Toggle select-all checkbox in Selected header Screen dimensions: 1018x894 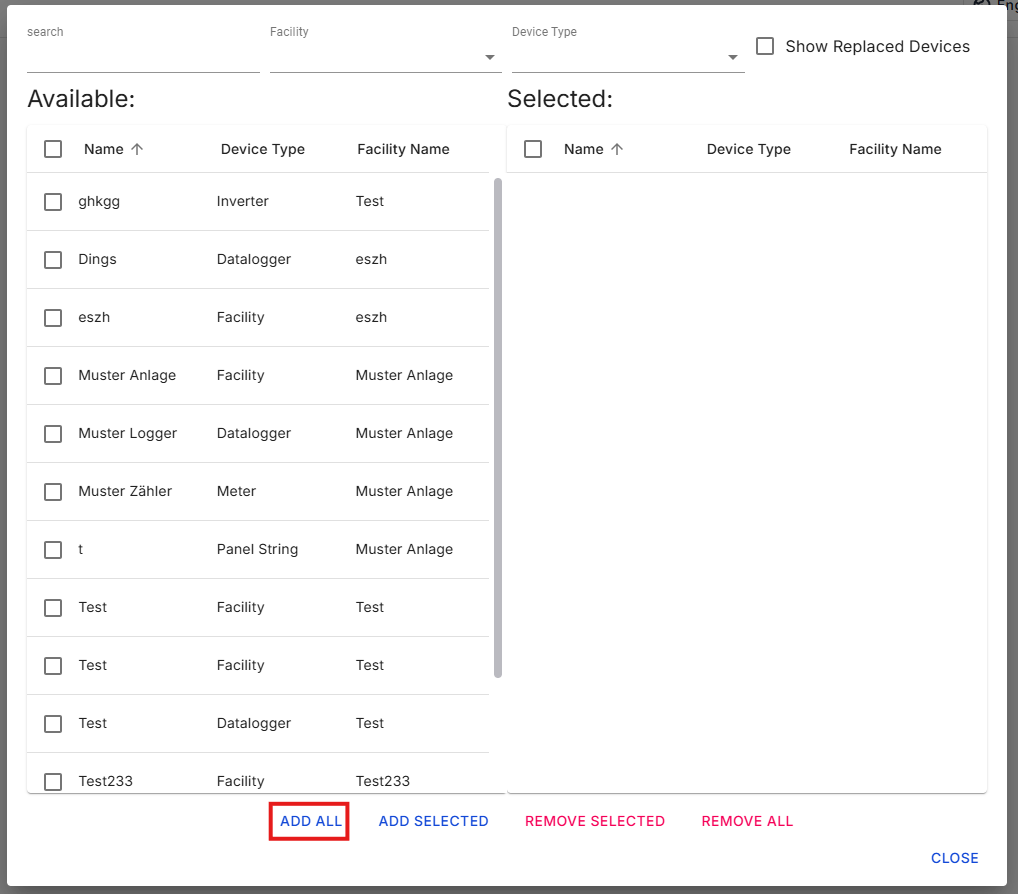click(533, 149)
